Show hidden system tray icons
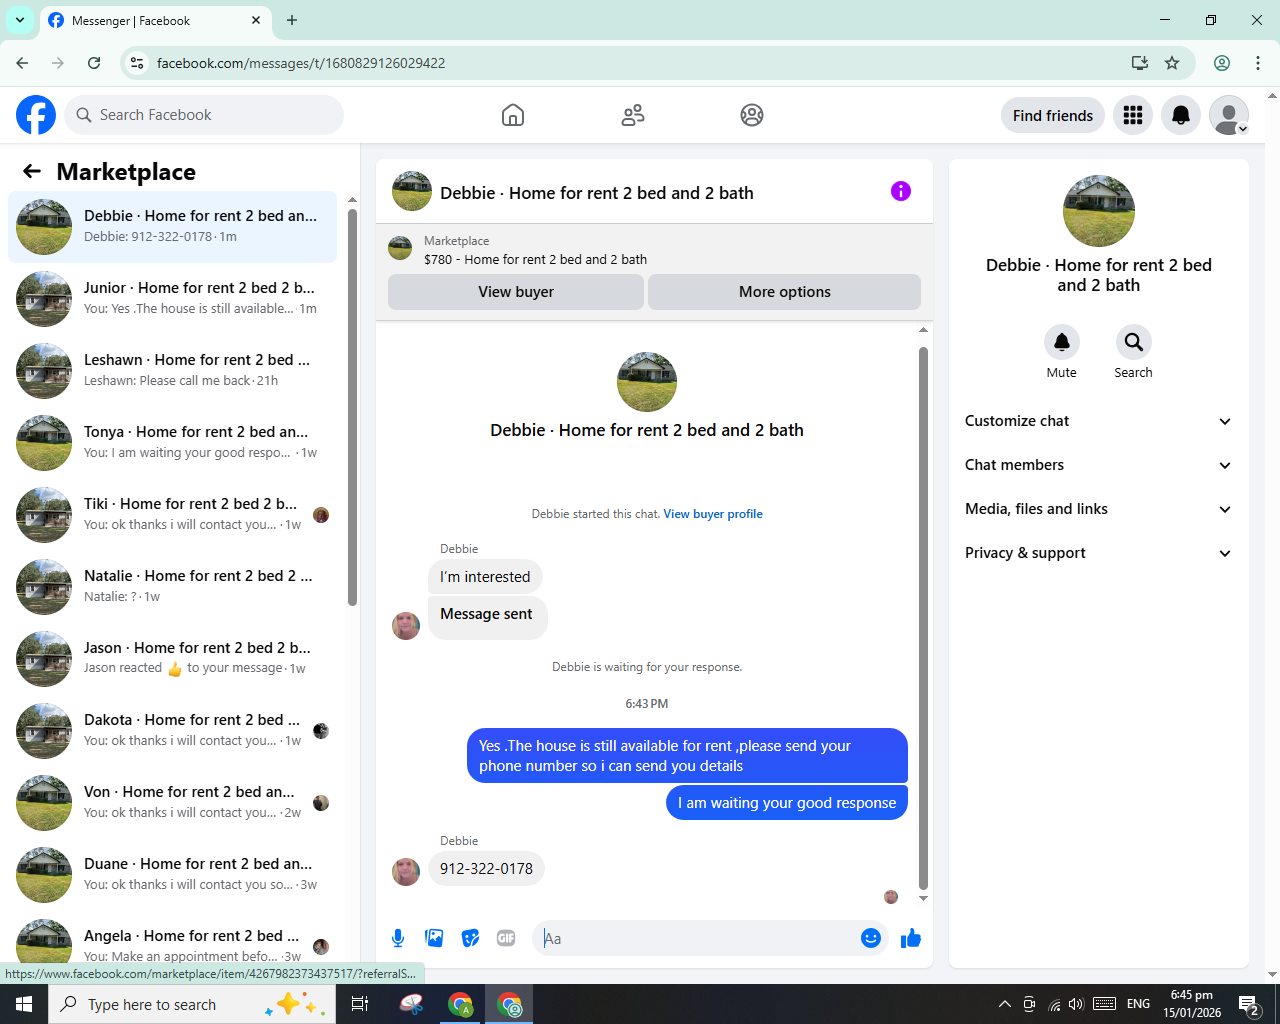The height and width of the screenshot is (1024, 1280). 1004,1004
